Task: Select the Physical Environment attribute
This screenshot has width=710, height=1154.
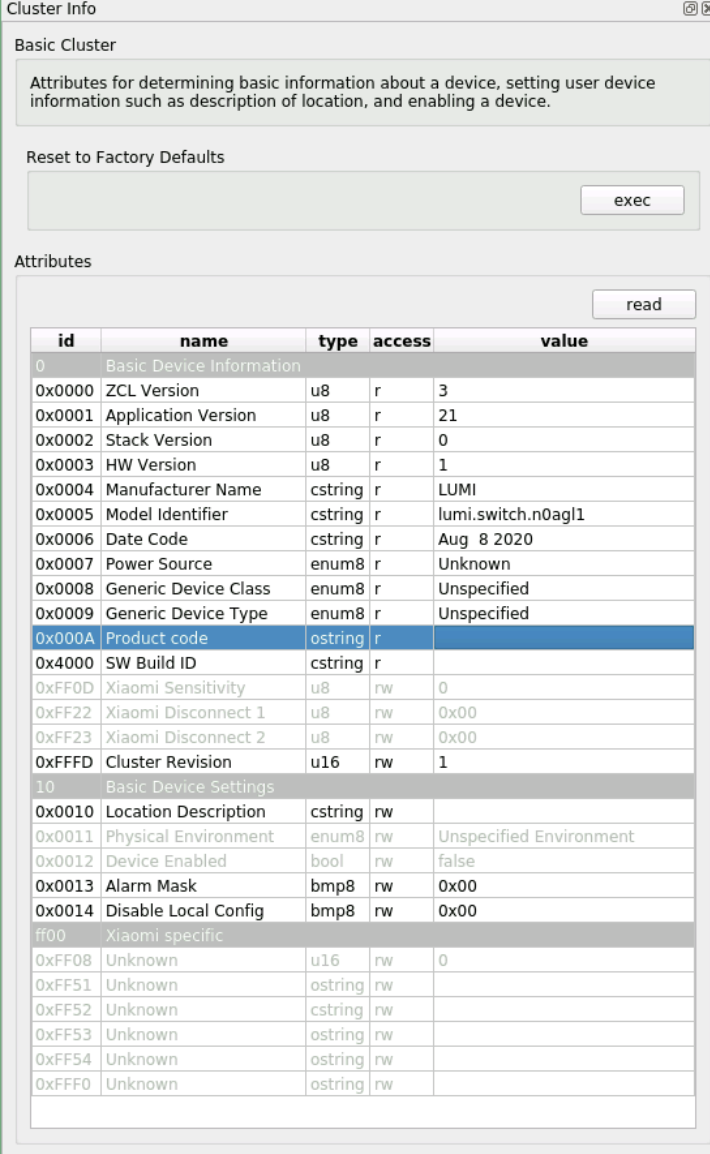Action: click(x=363, y=837)
